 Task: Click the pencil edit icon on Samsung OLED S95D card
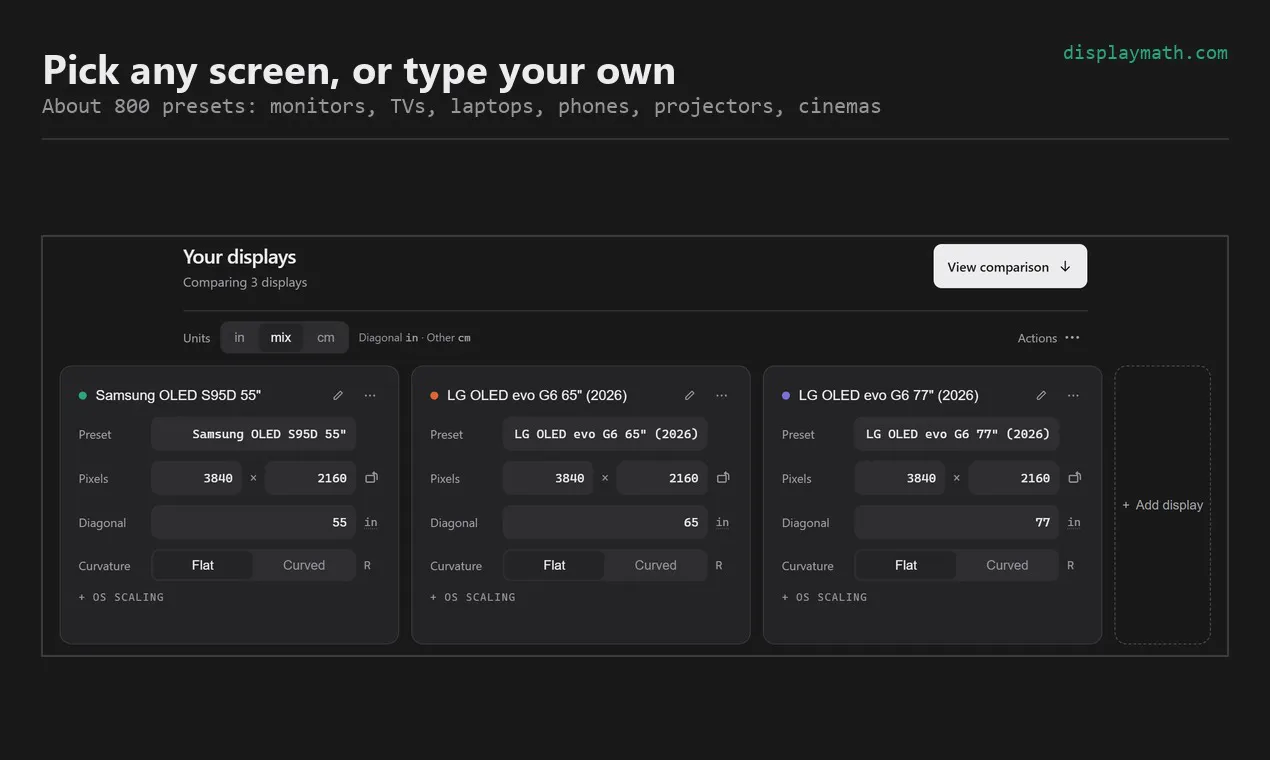click(338, 395)
